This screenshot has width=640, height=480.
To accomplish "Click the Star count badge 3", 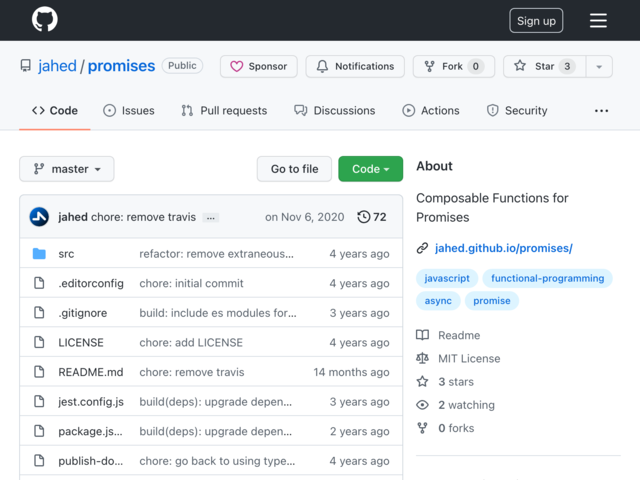I will tap(567, 66).
